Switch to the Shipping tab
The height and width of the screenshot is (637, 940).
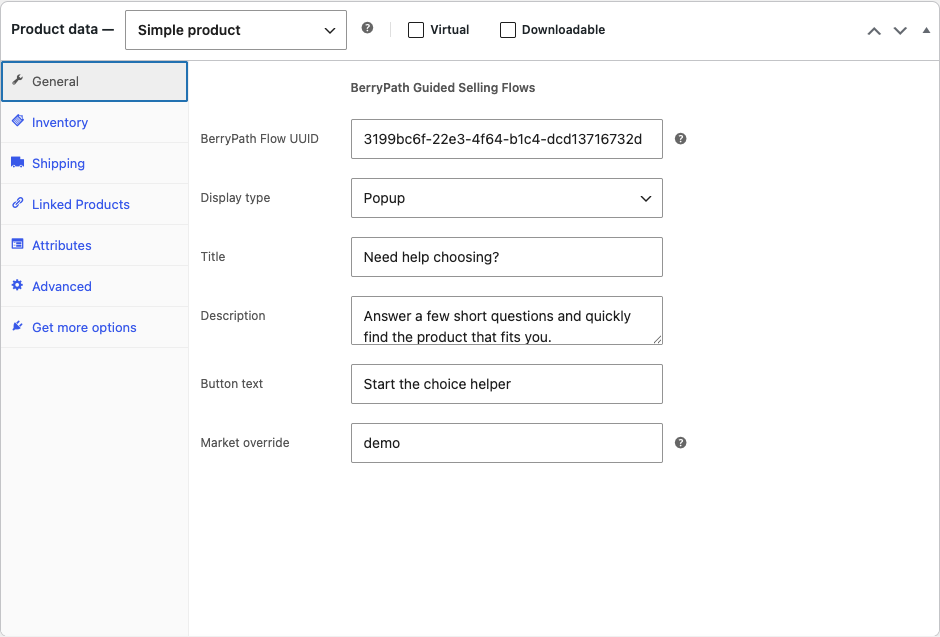(x=95, y=164)
